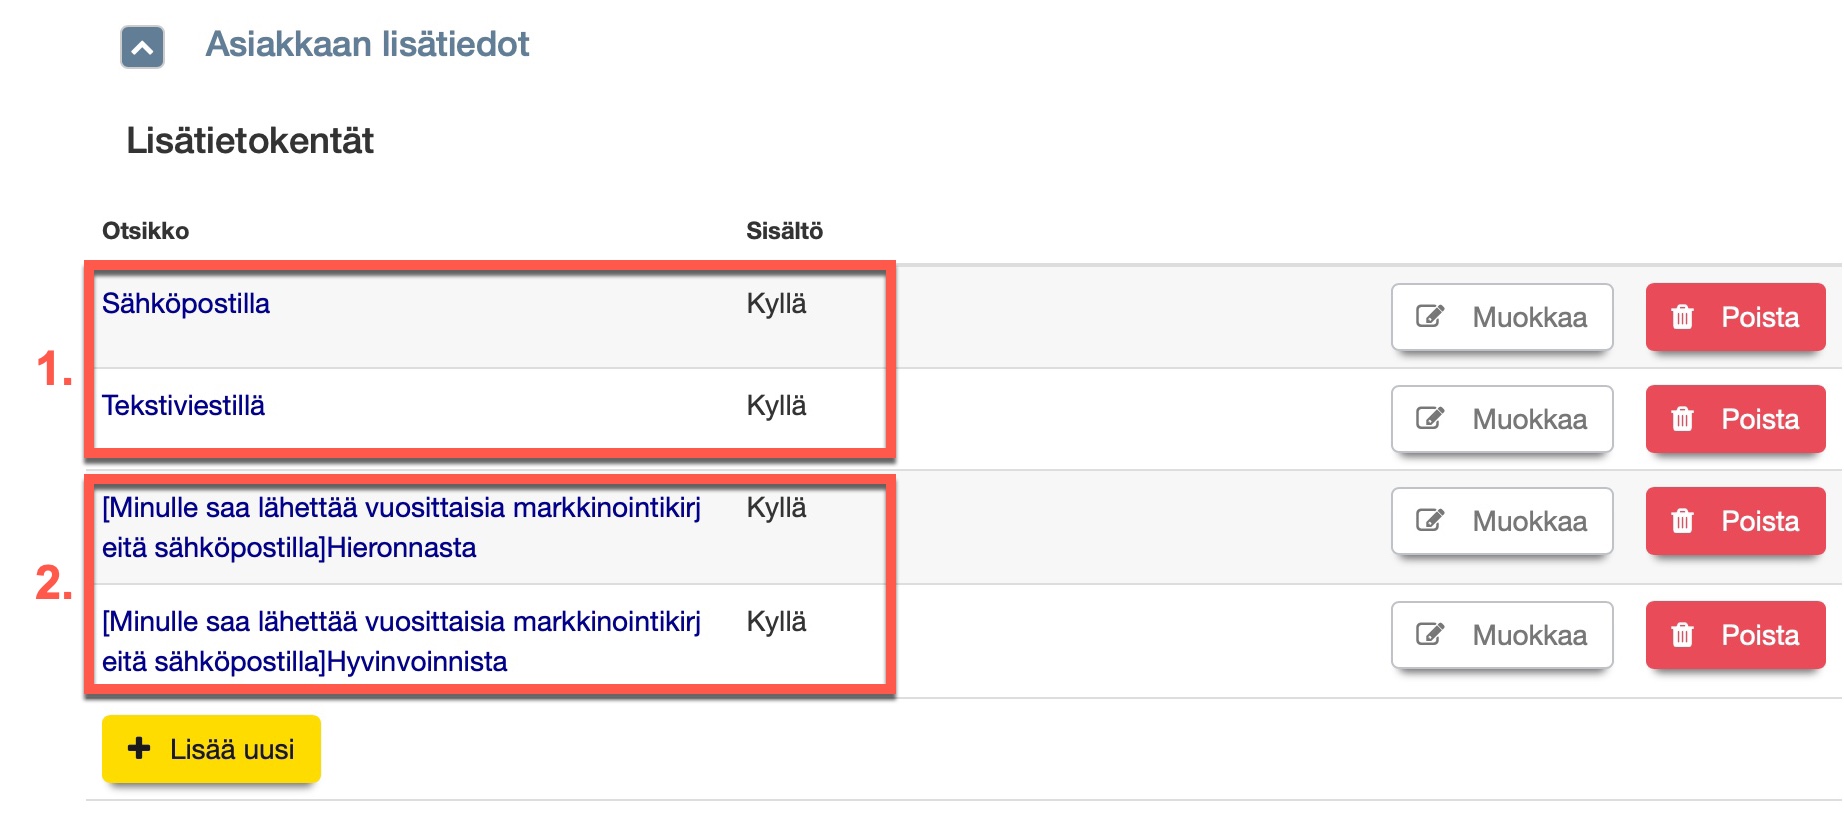This screenshot has width=1844, height=814.
Task: Click trash icon in Hieronnasta row
Action: coord(1683,521)
